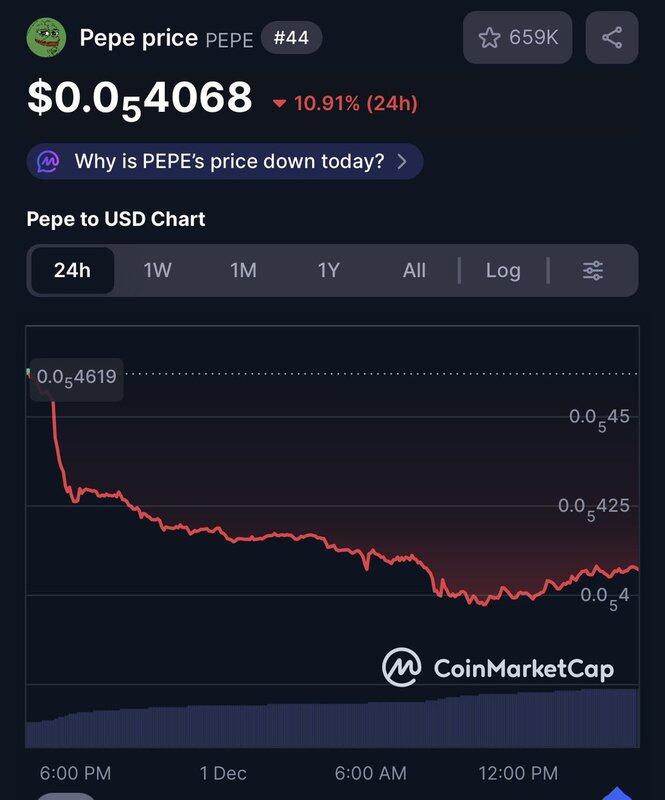Switch chart range to 1M

(243, 270)
